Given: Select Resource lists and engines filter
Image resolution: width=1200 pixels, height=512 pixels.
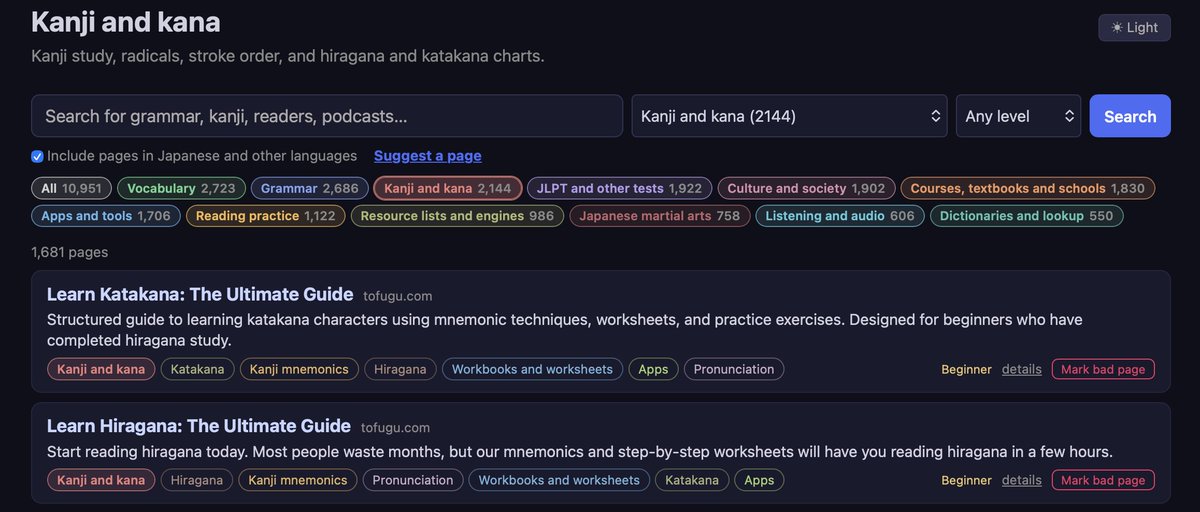Looking at the screenshot, I should tap(457, 216).
